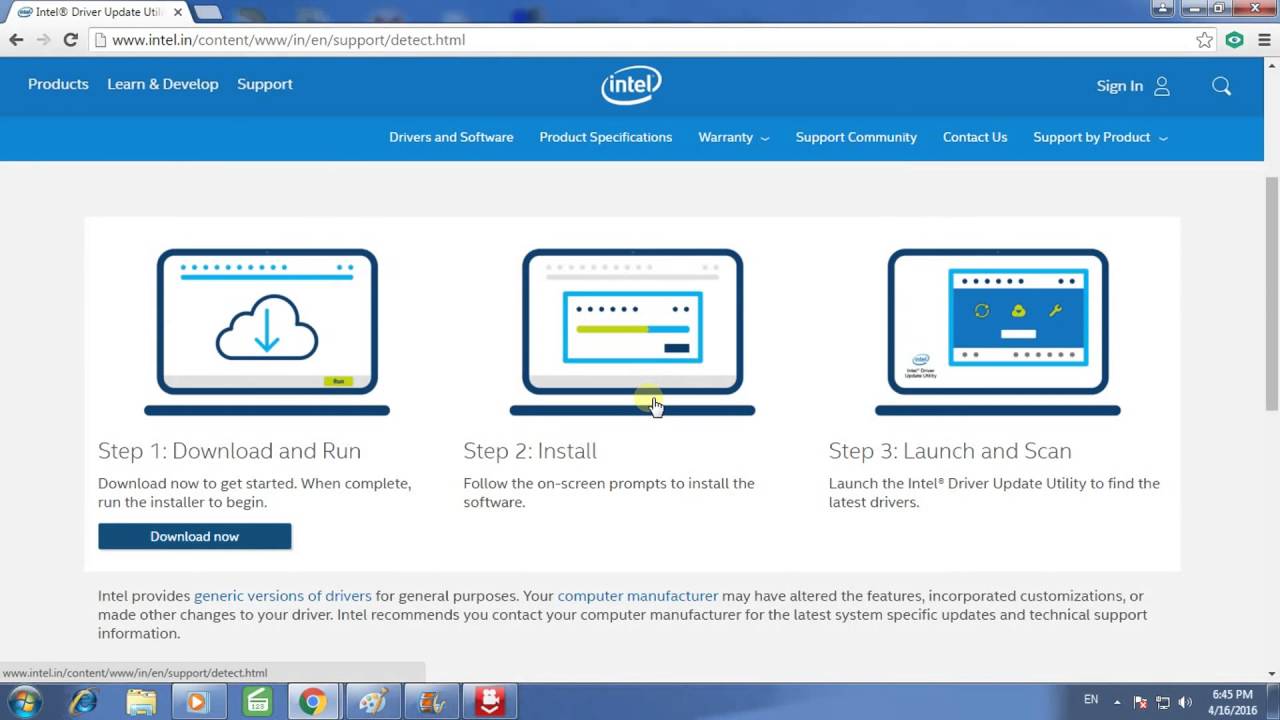Screen dimensions: 1280x720
Task: Open movie maker film icon on taskbar
Action: 431,702
